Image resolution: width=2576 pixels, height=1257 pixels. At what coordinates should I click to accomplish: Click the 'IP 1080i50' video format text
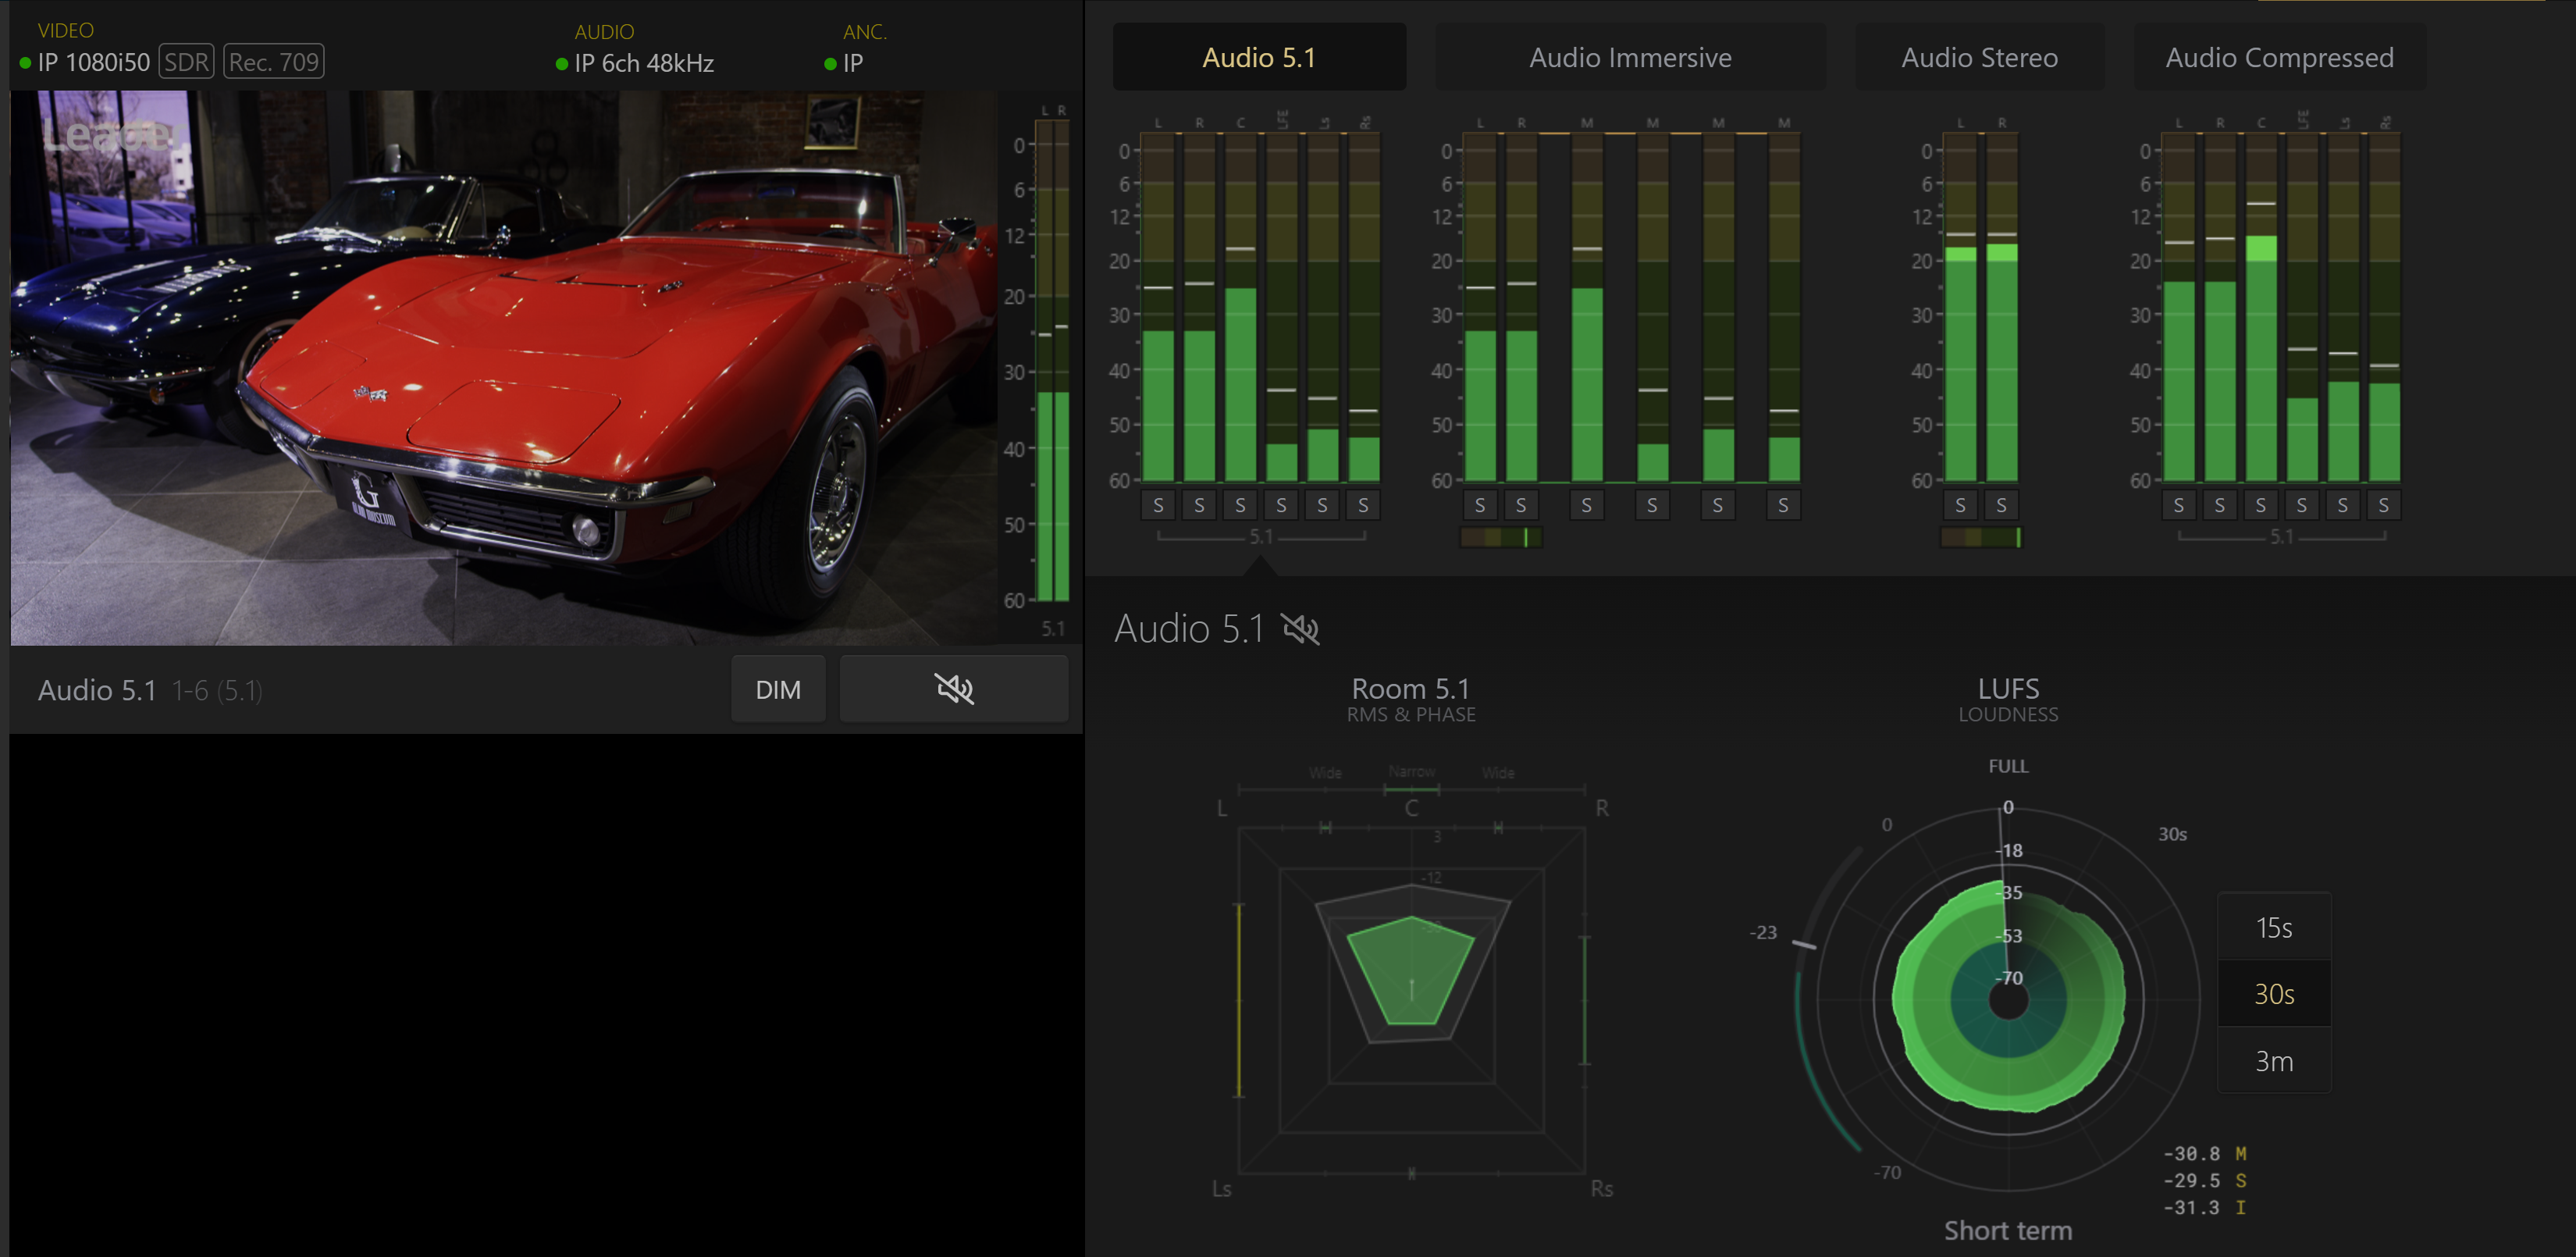coord(94,62)
